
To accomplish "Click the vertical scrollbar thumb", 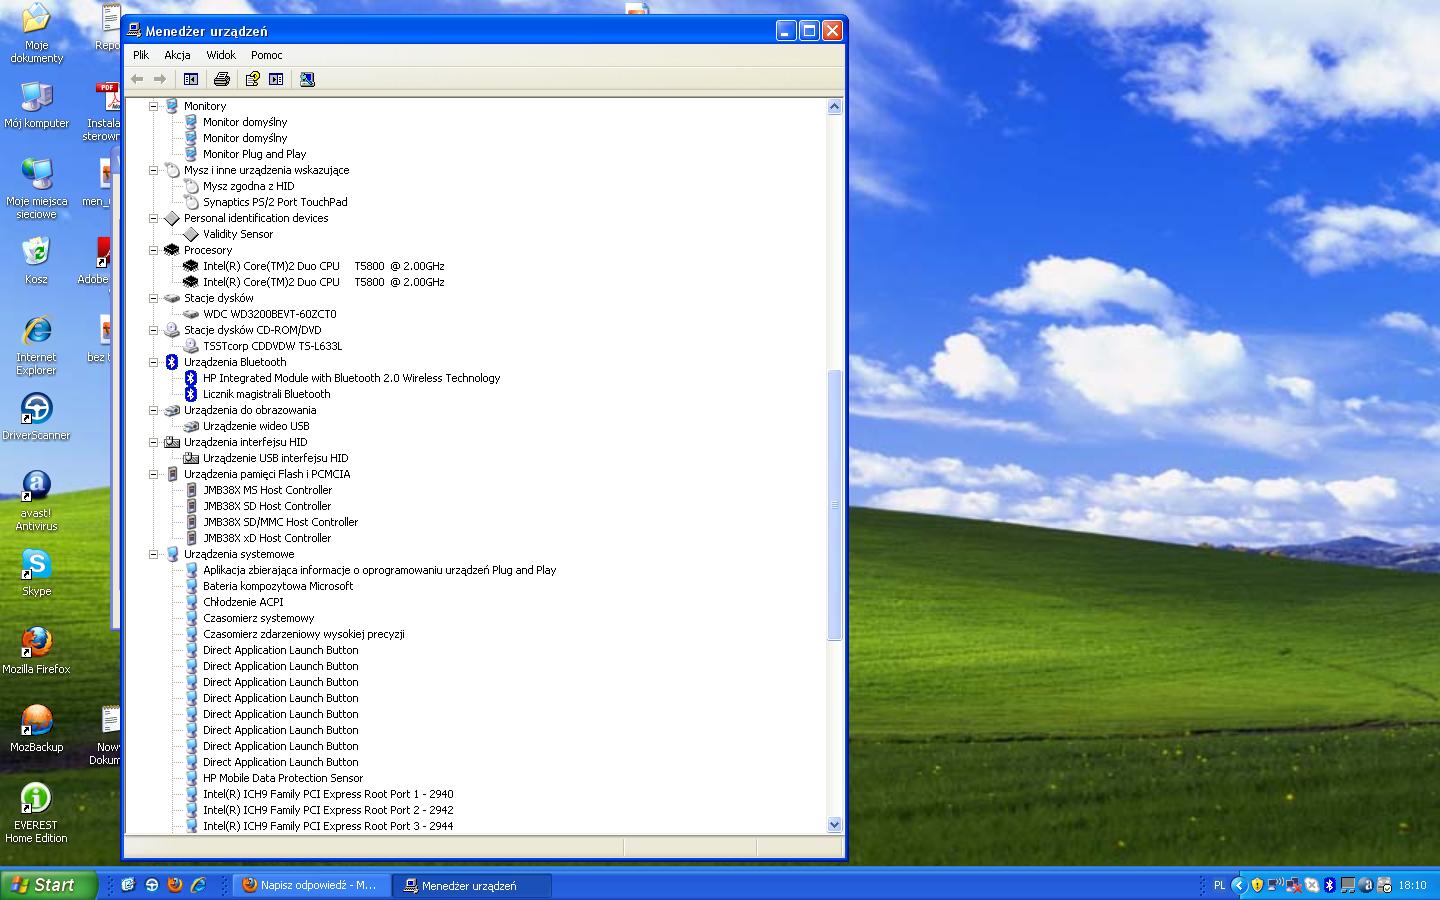I will click(x=835, y=505).
